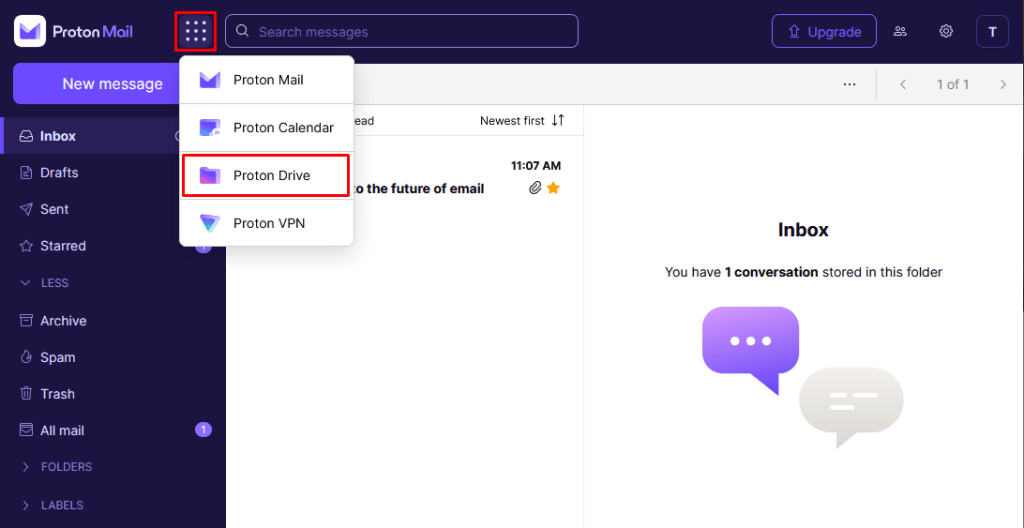Focus the Search messages field
This screenshot has width=1024, height=528.
tap(402, 31)
